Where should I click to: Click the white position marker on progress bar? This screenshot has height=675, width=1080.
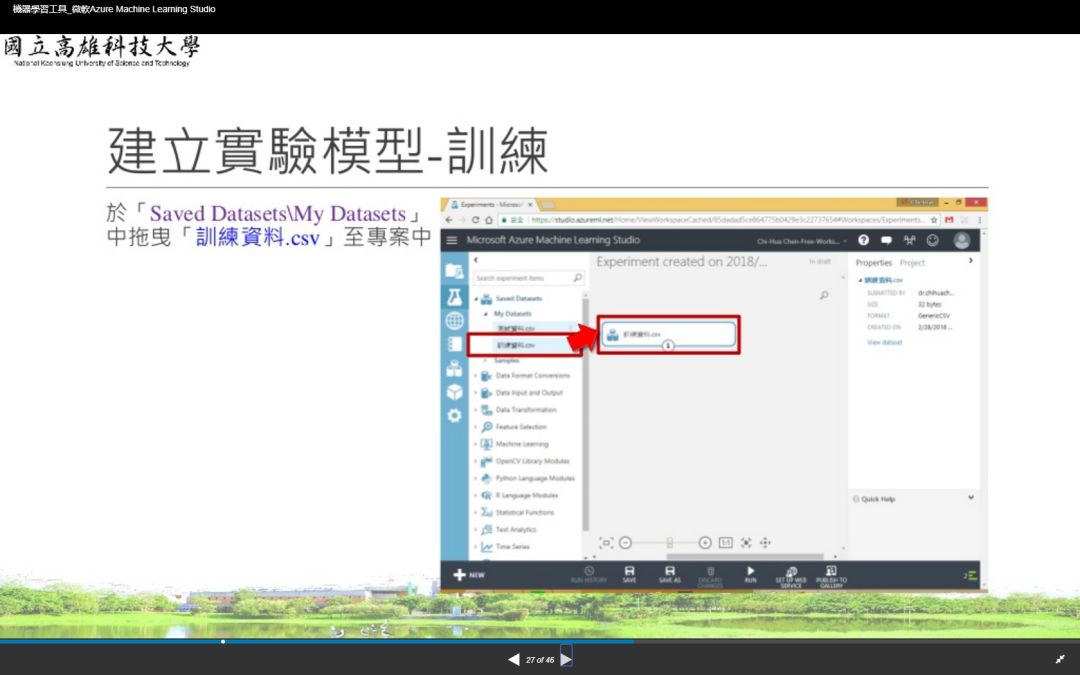(223, 641)
